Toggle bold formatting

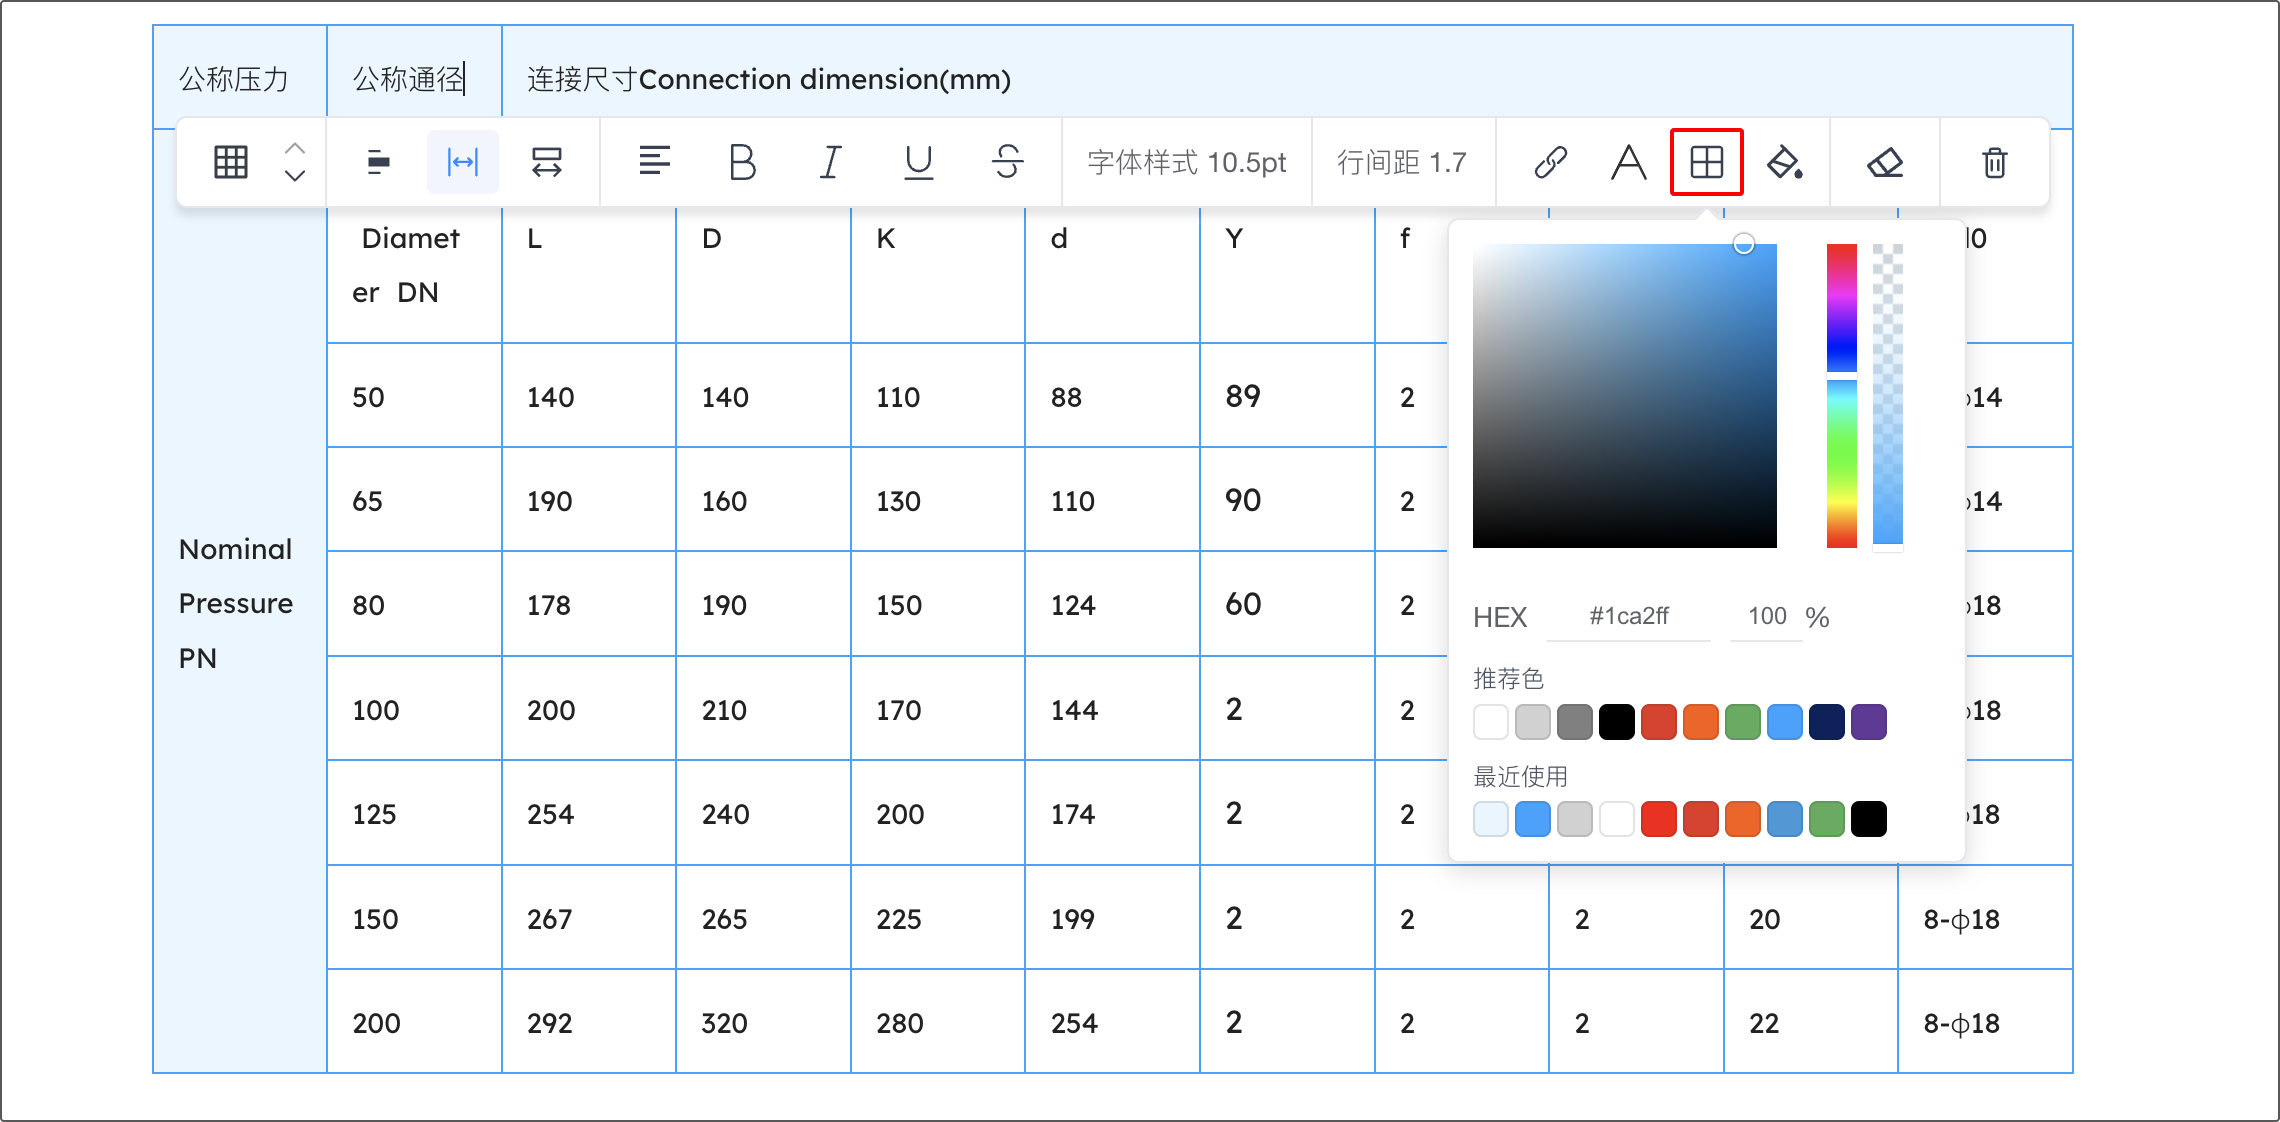click(x=742, y=162)
